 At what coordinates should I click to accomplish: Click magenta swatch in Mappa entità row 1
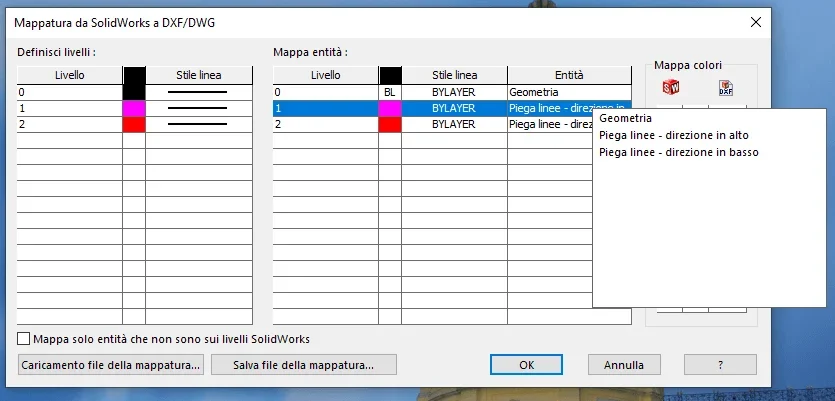coord(390,108)
